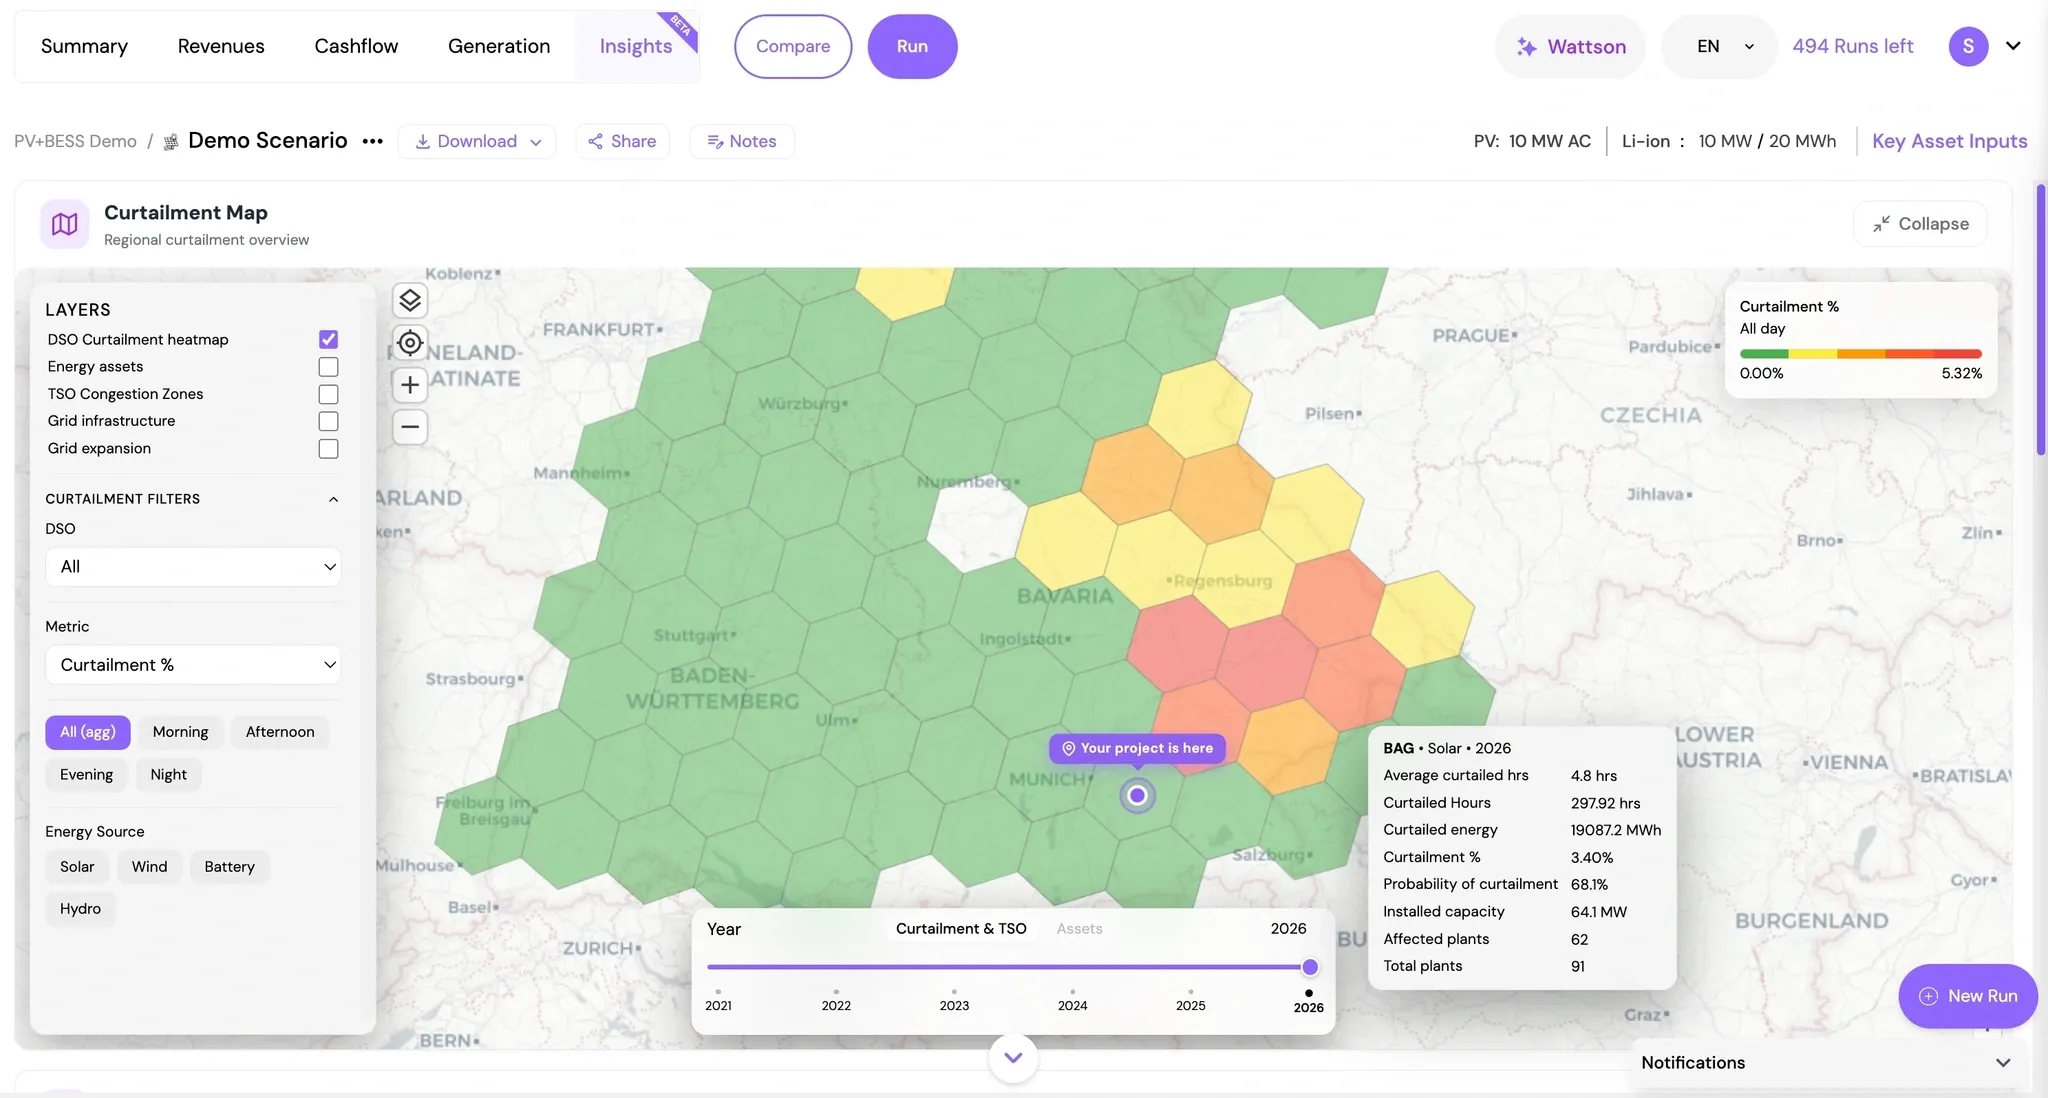Open the EN language dropdown
Screen dimensions: 2048x1098
pyautogui.click(x=1720, y=47)
